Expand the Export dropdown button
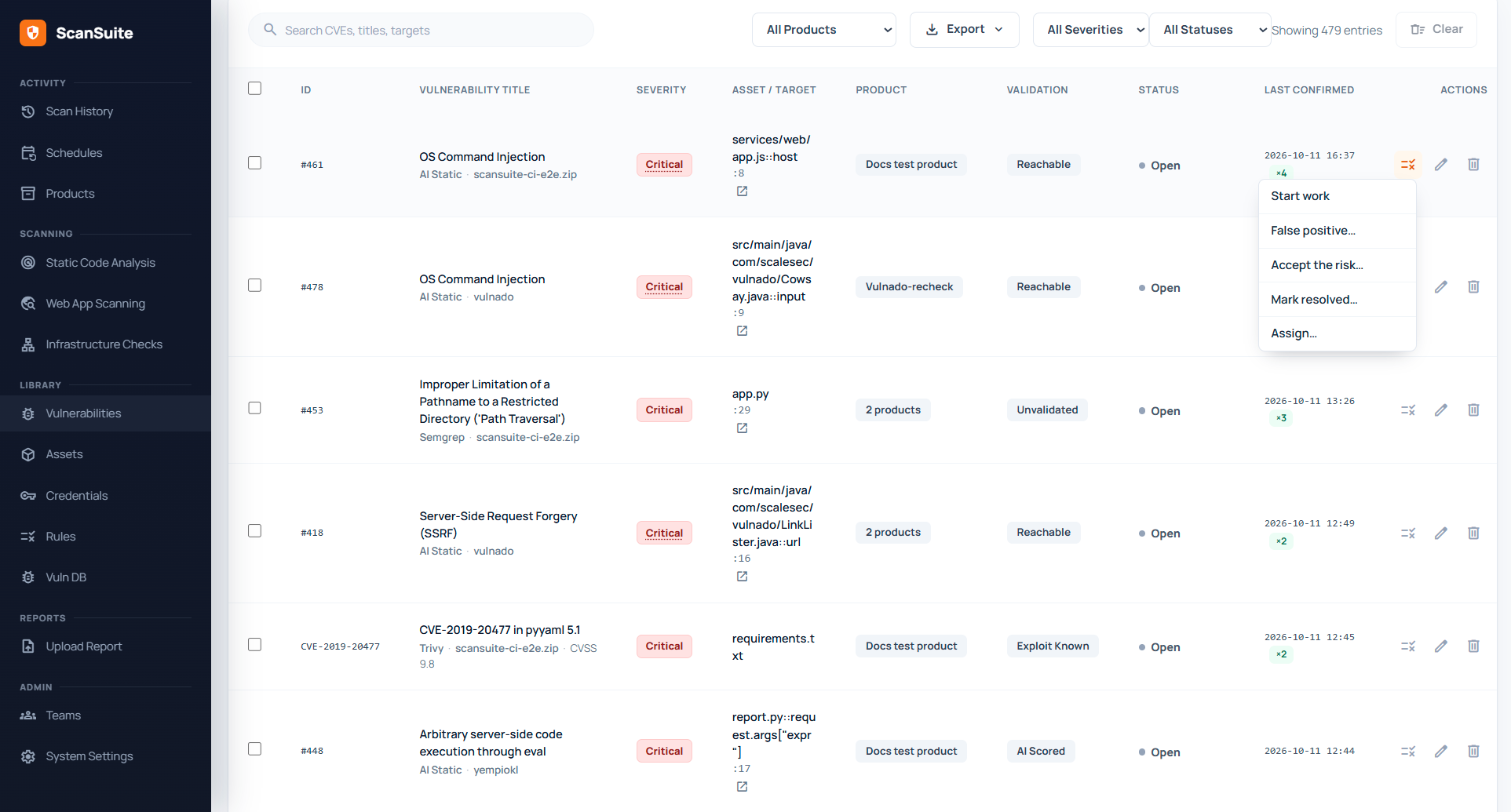The height and width of the screenshot is (812, 1511). coord(964,30)
